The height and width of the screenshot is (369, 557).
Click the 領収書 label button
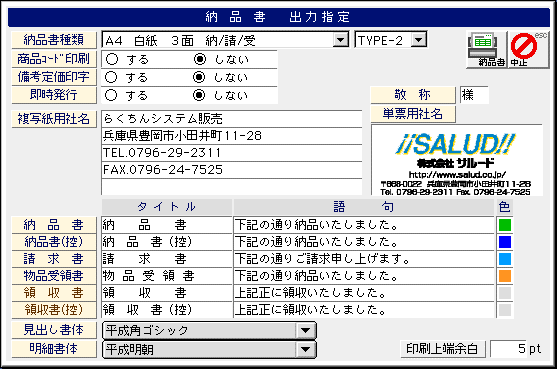(54, 293)
